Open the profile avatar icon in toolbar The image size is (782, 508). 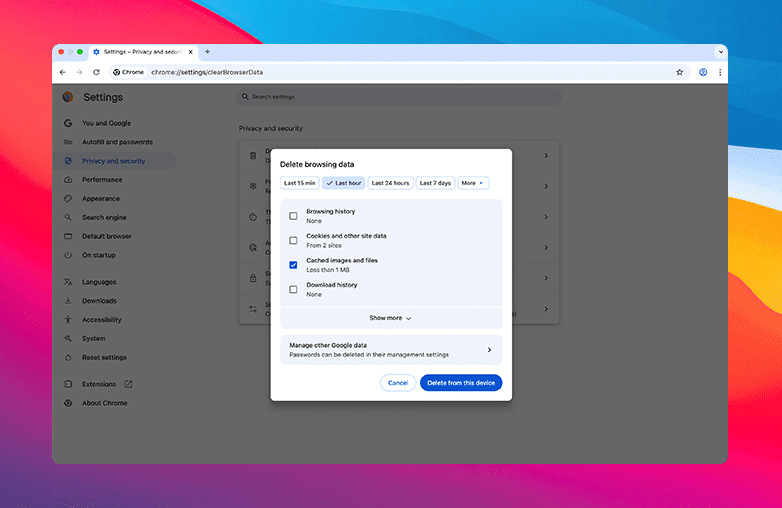coord(703,72)
